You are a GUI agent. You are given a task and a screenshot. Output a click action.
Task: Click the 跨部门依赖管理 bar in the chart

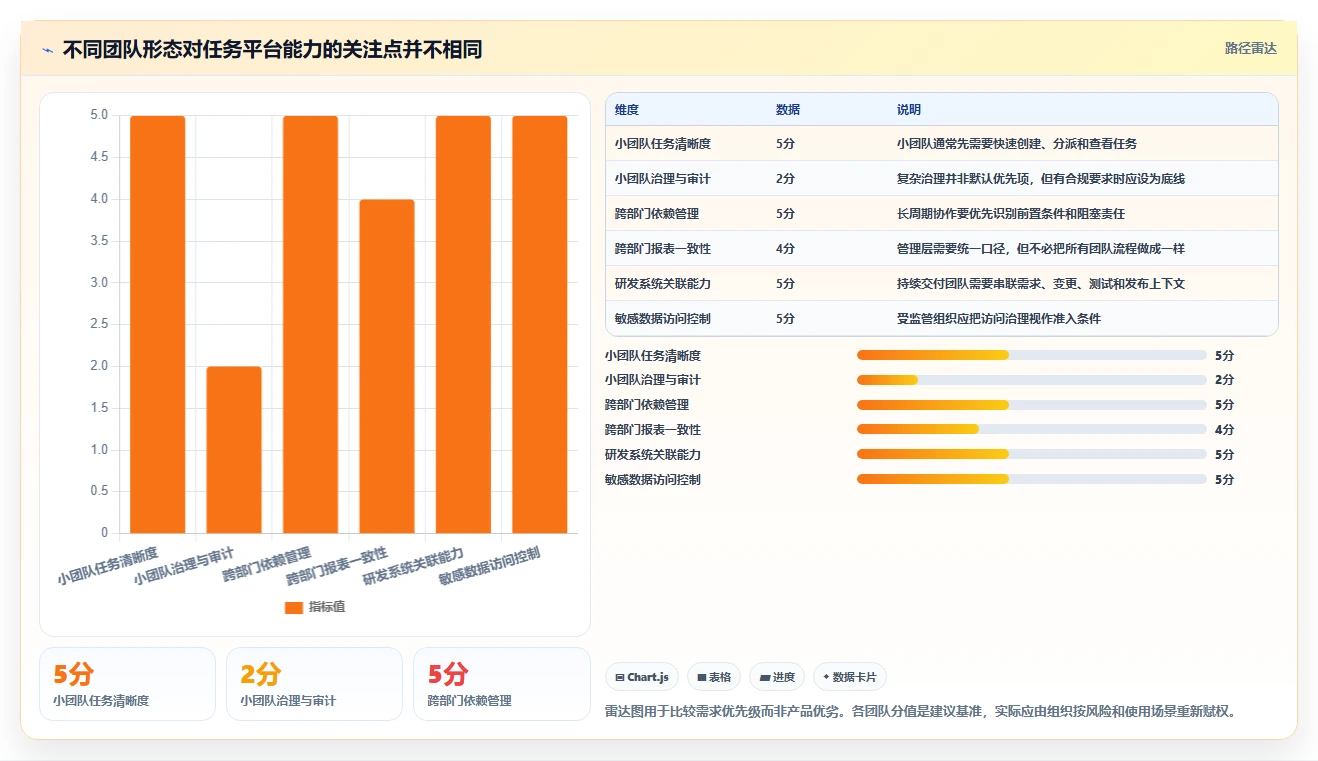coord(311,324)
